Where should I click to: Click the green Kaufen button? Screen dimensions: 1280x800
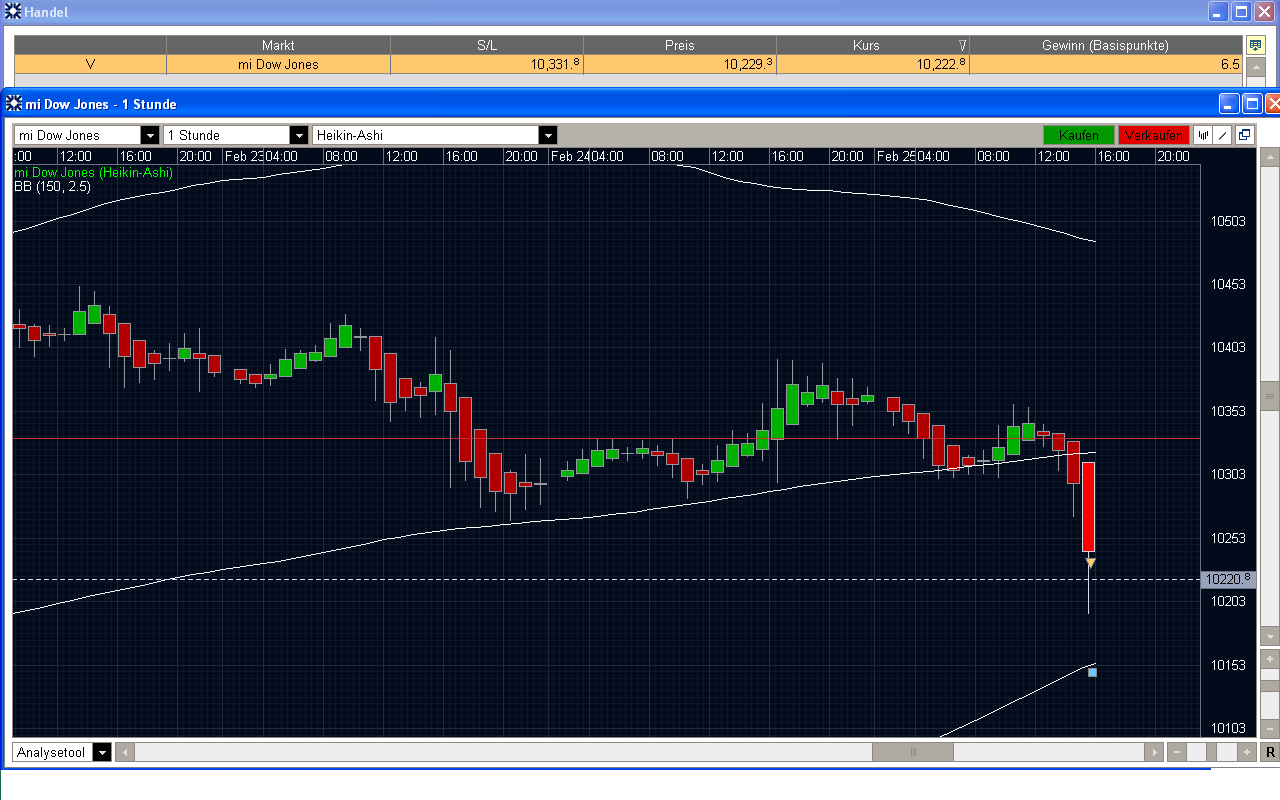pyautogui.click(x=1078, y=135)
